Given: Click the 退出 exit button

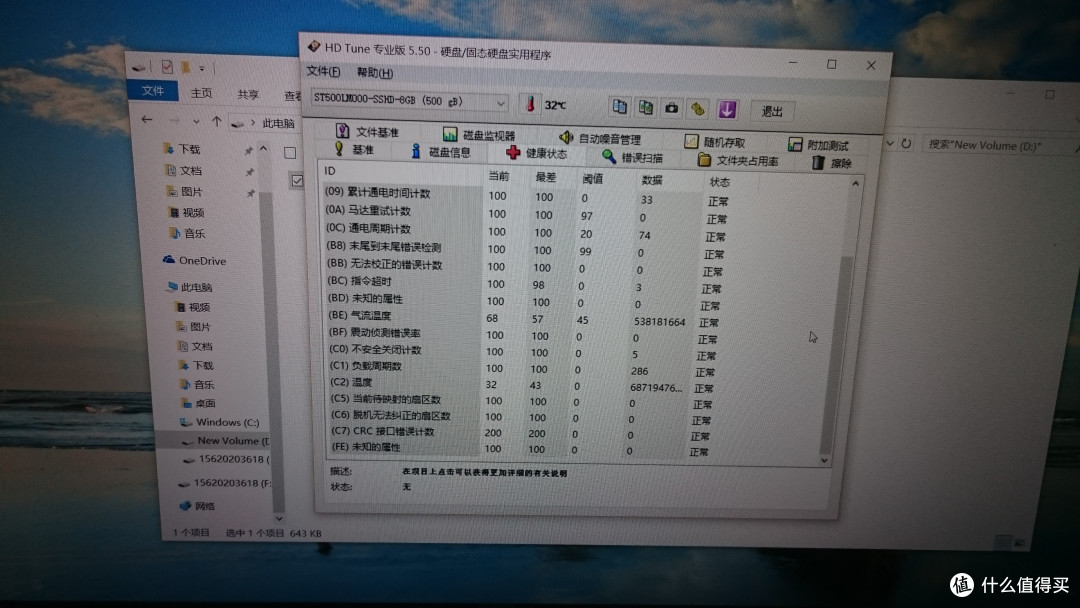Looking at the screenshot, I should [771, 111].
